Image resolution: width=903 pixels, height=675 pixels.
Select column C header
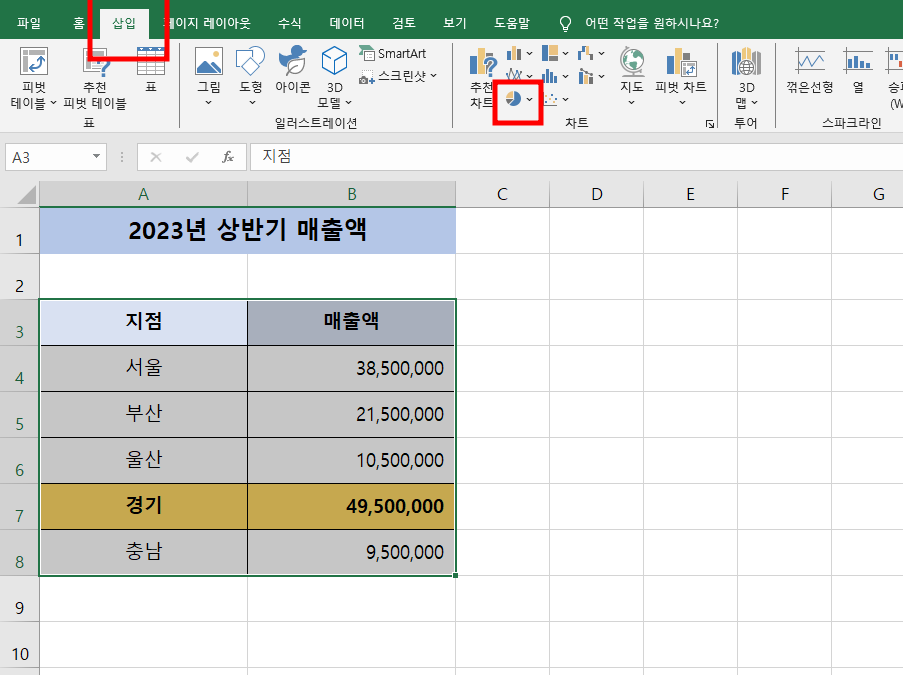coord(502,194)
